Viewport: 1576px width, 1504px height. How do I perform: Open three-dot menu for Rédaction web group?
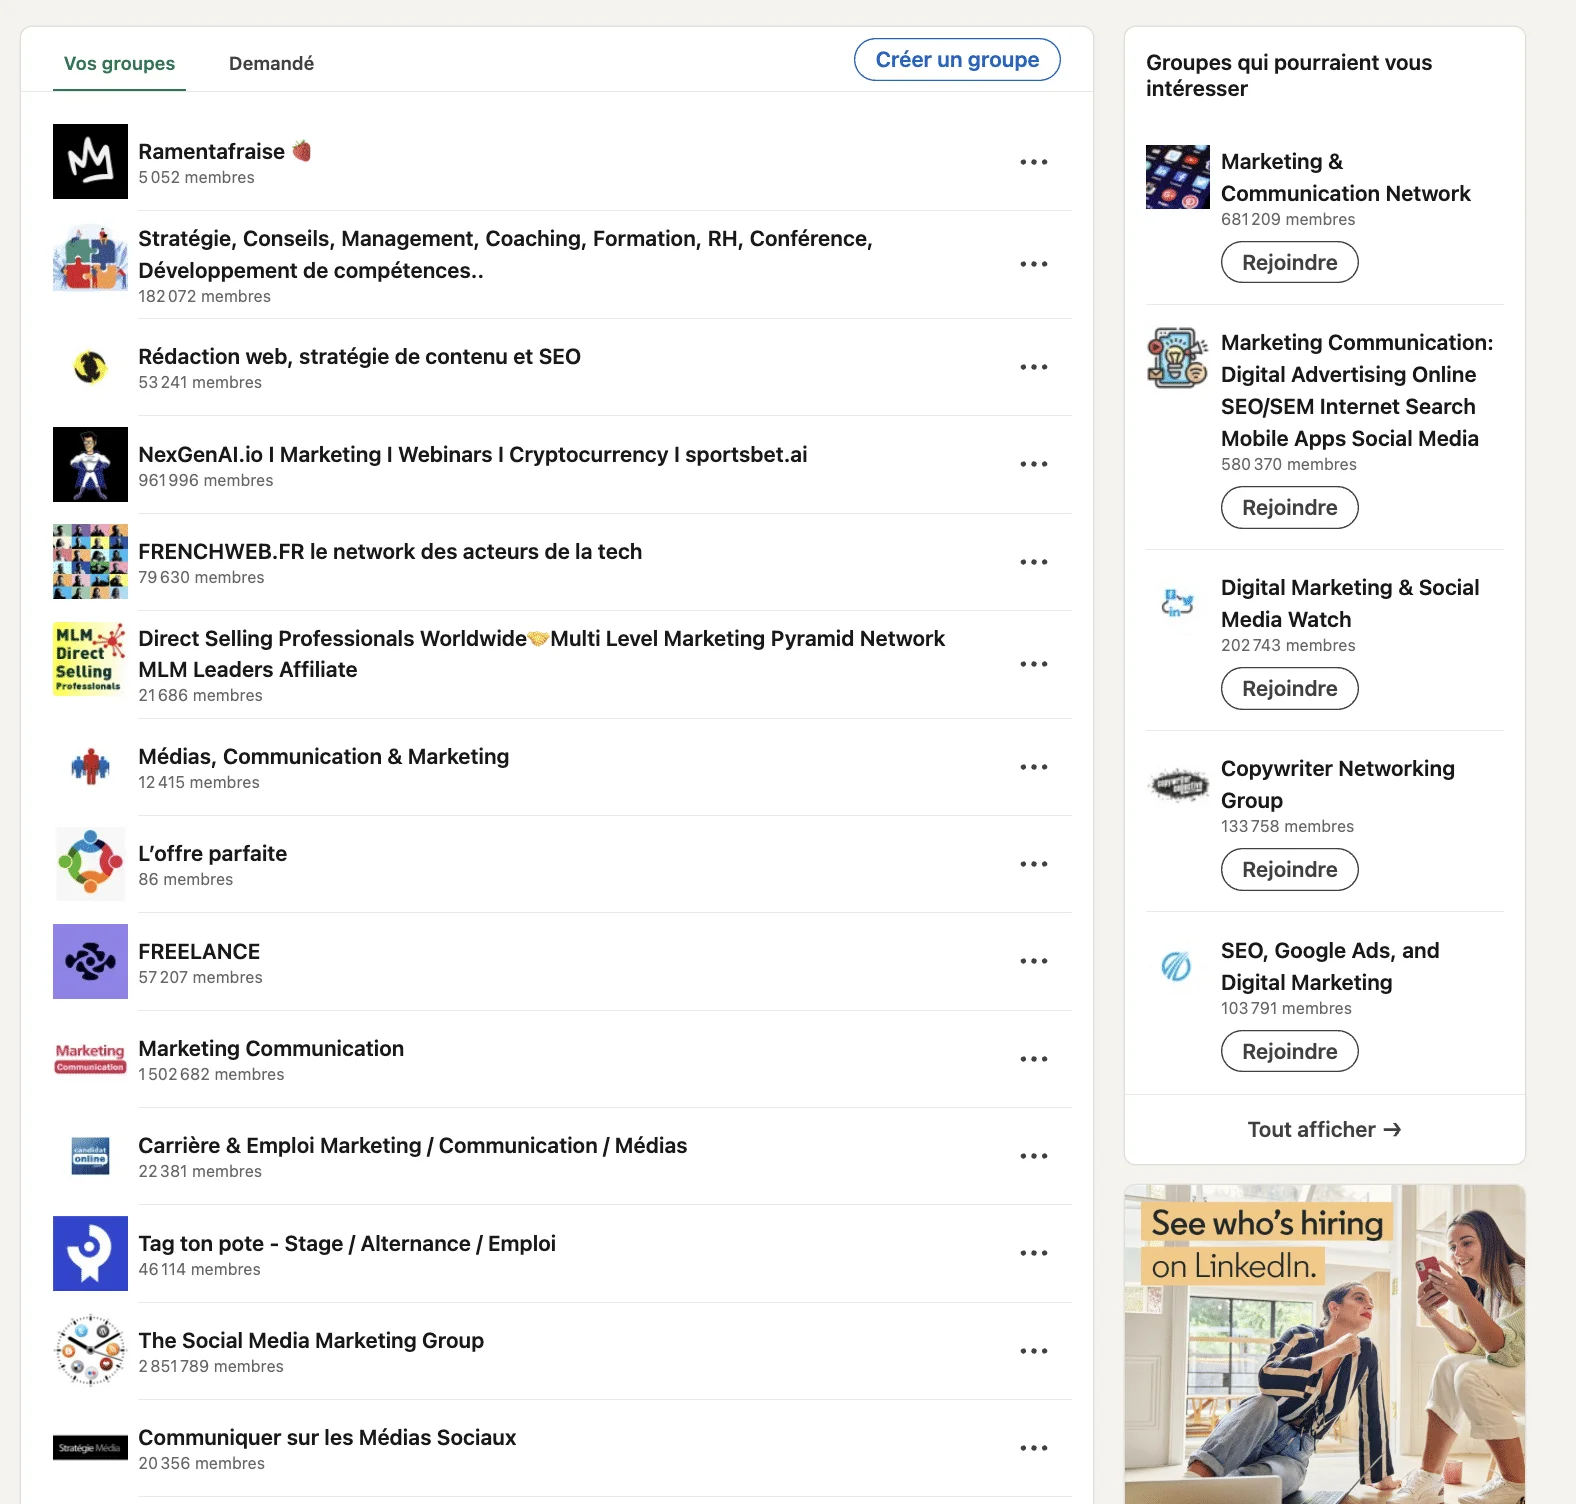pos(1034,367)
